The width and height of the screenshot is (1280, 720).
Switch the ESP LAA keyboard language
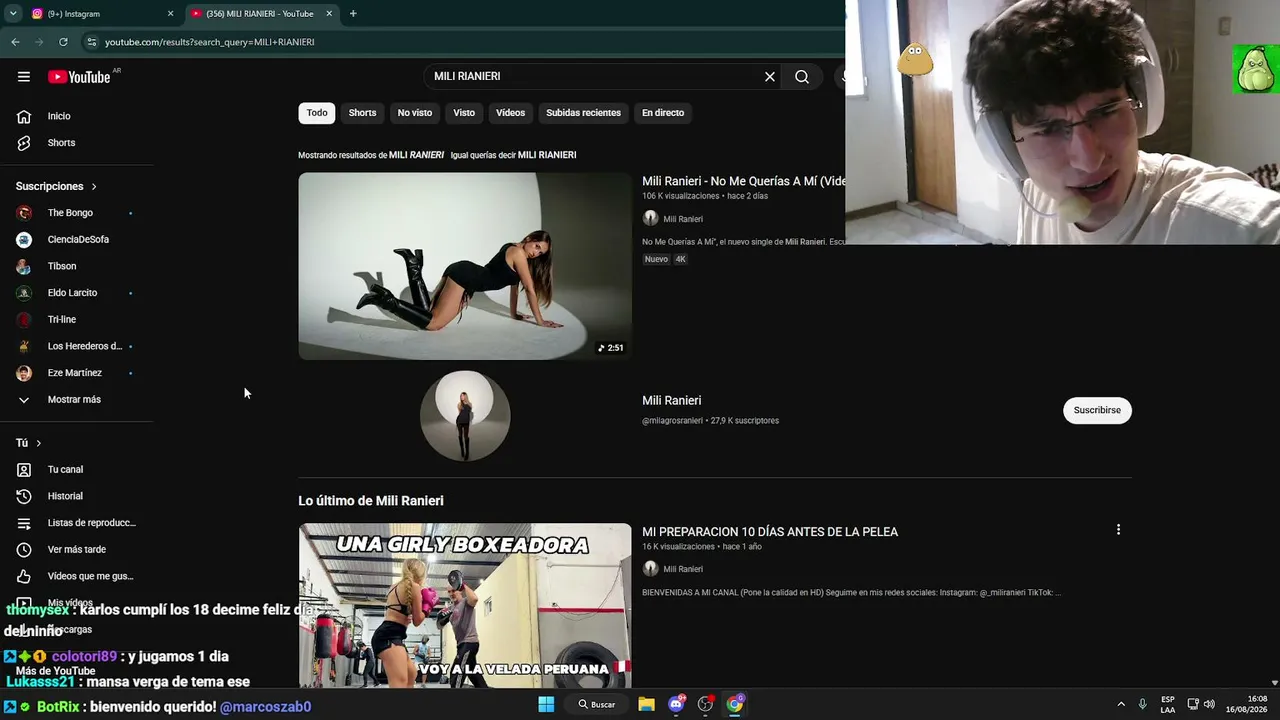coord(1168,704)
